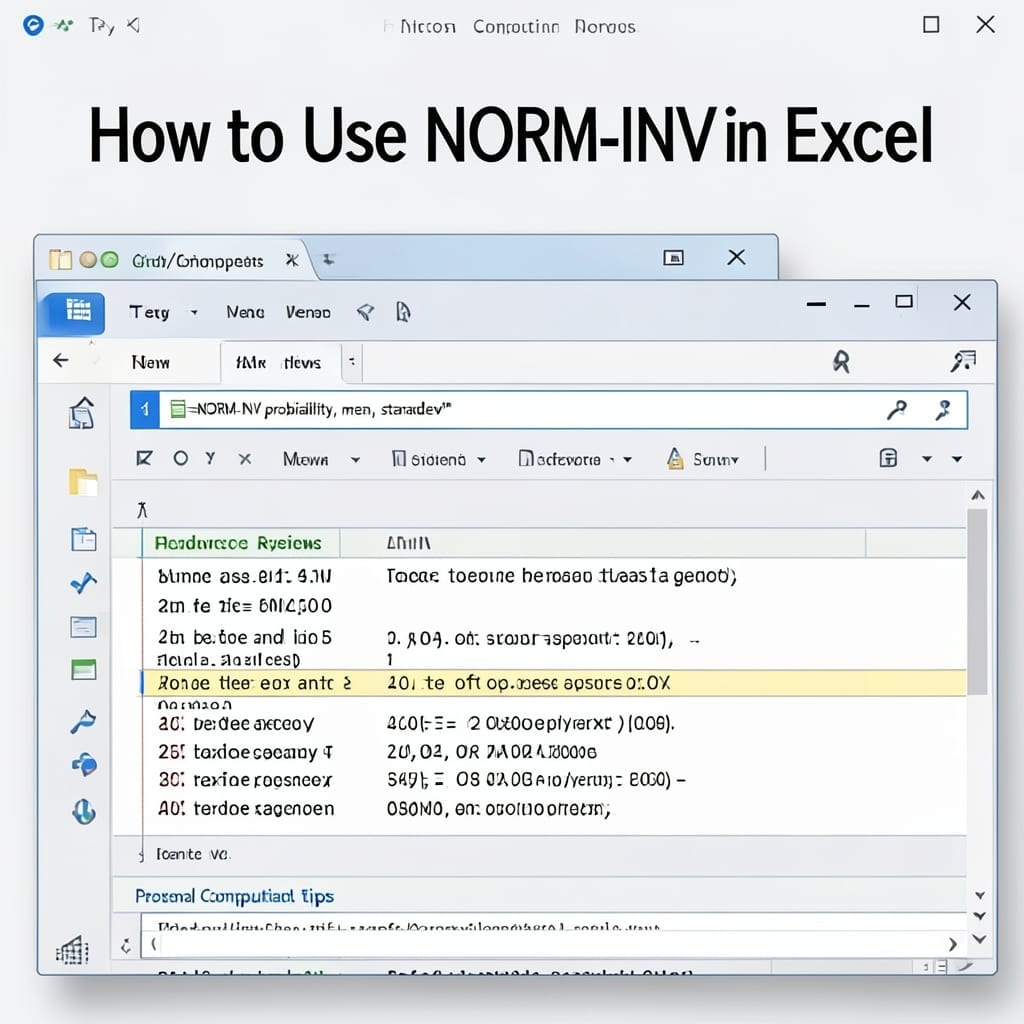
Task: Click the blue checkmark icon in sidebar
Action: (84, 582)
